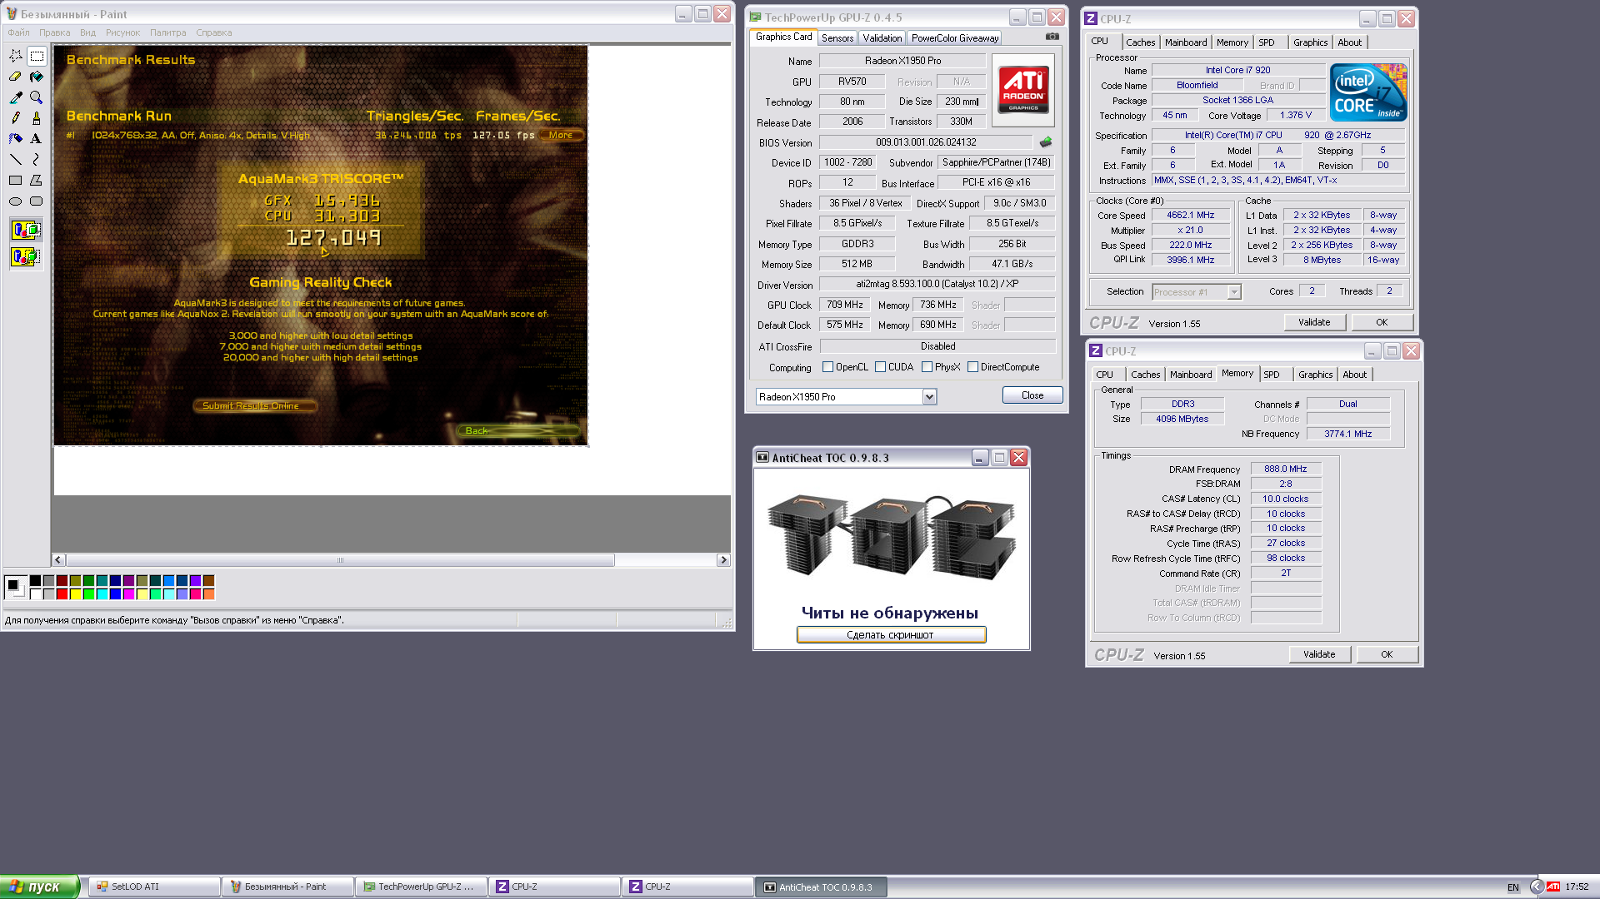Select the Polygon shape tool
Viewport: 1600px width, 899px height.
pyautogui.click(x=36, y=180)
